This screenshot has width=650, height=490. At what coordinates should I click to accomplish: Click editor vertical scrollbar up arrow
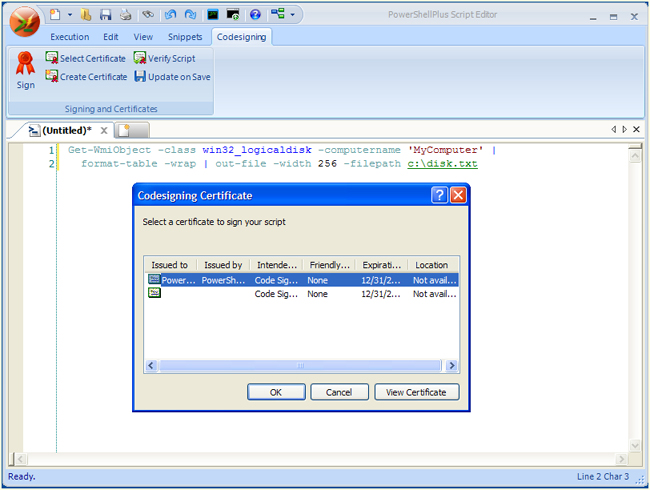(635, 156)
